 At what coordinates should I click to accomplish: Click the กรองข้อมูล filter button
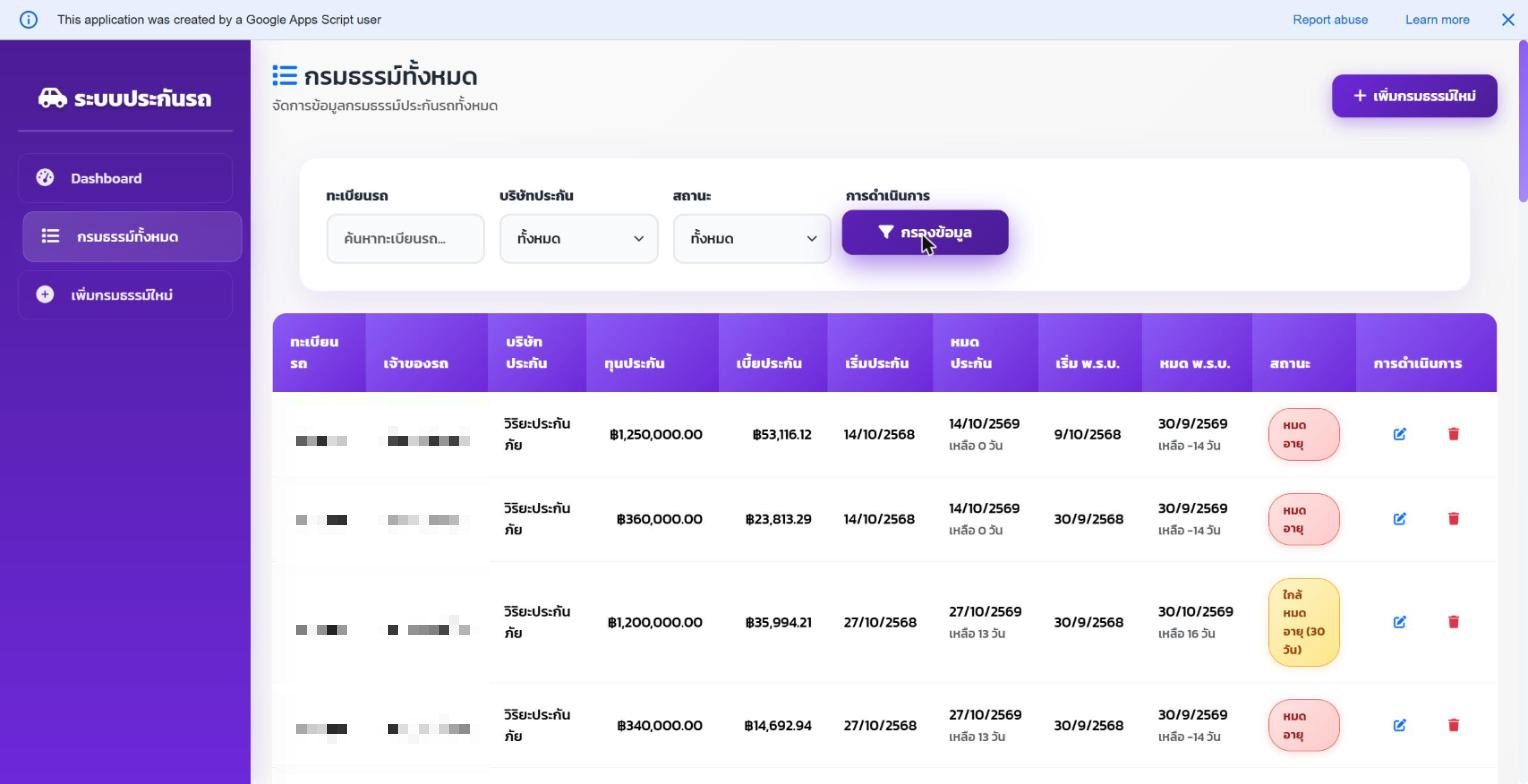[x=925, y=232]
